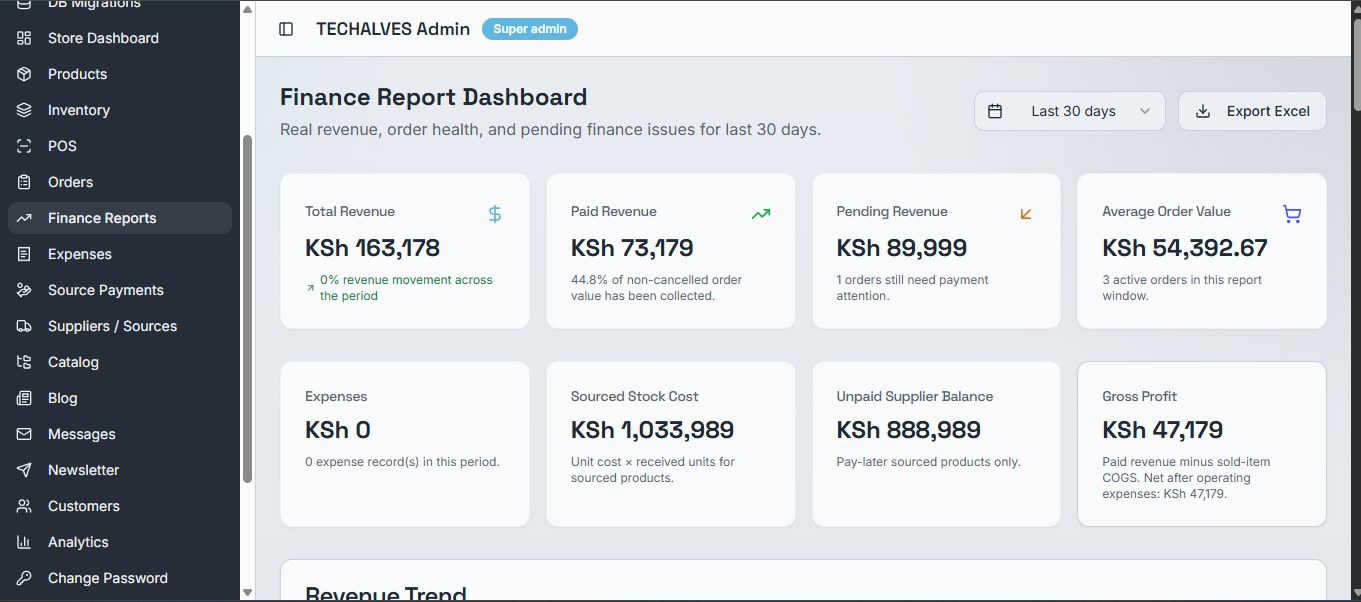Click the 0% revenue movement text
The height and width of the screenshot is (602, 1361).
406,288
